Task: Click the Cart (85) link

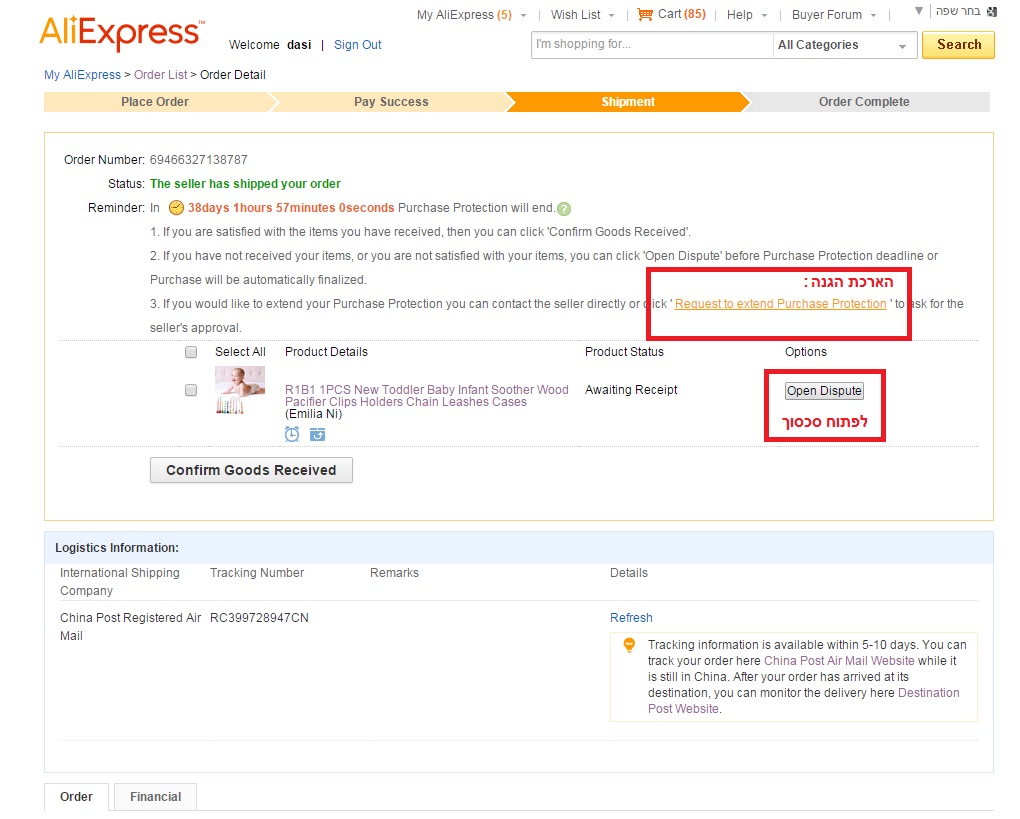Action: (x=681, y=14)
